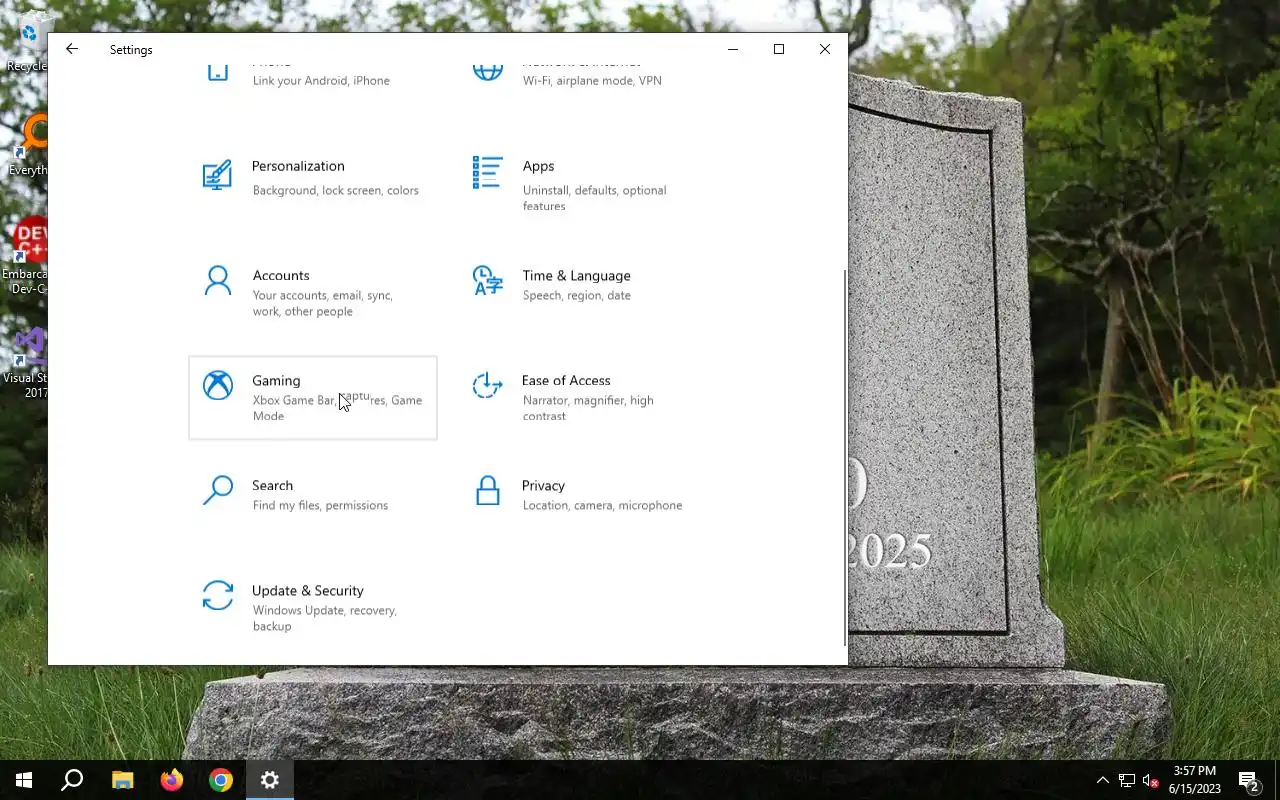Click 'Location, camera, microphone' text

click(602, 505)
